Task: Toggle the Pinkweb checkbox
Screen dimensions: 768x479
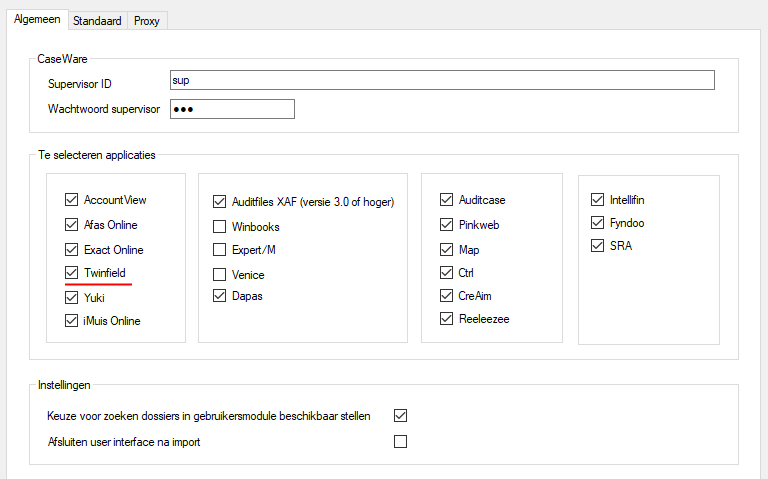Action: click(x=446, y=224)
